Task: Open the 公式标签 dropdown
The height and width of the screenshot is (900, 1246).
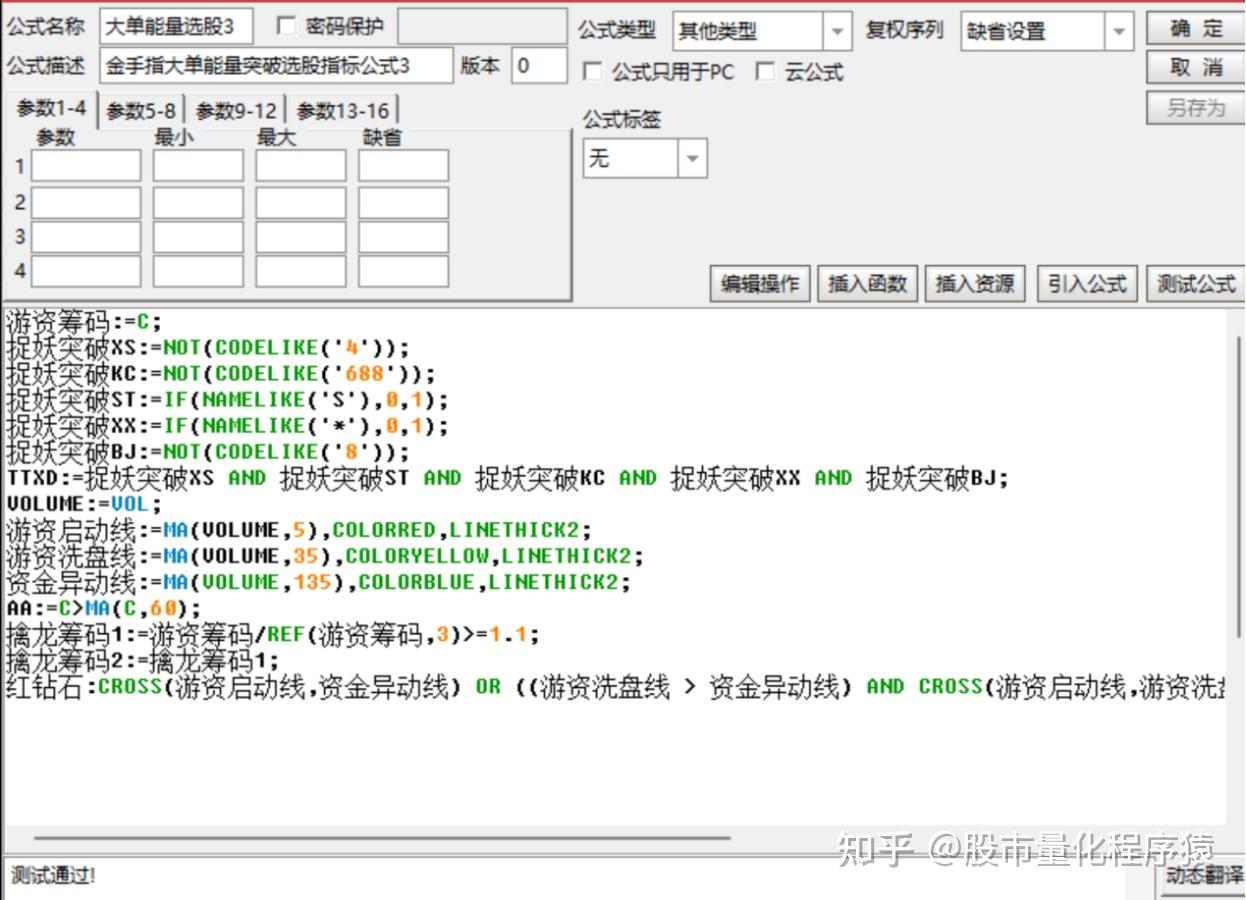Action: click(x=692, y=158)
